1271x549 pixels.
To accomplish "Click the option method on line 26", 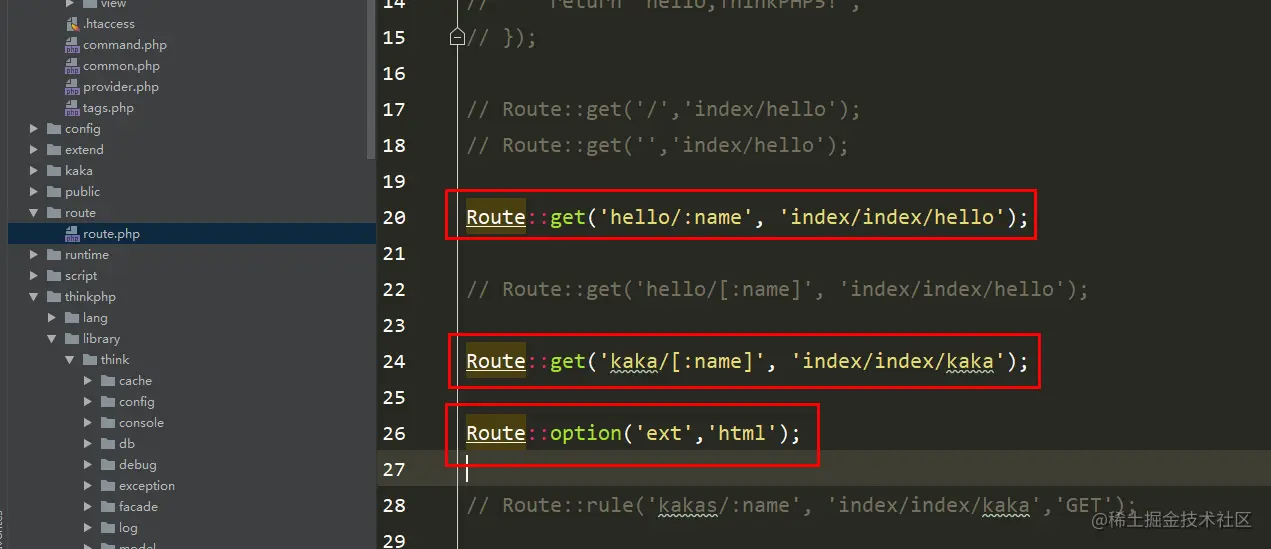I will [586, 433].
